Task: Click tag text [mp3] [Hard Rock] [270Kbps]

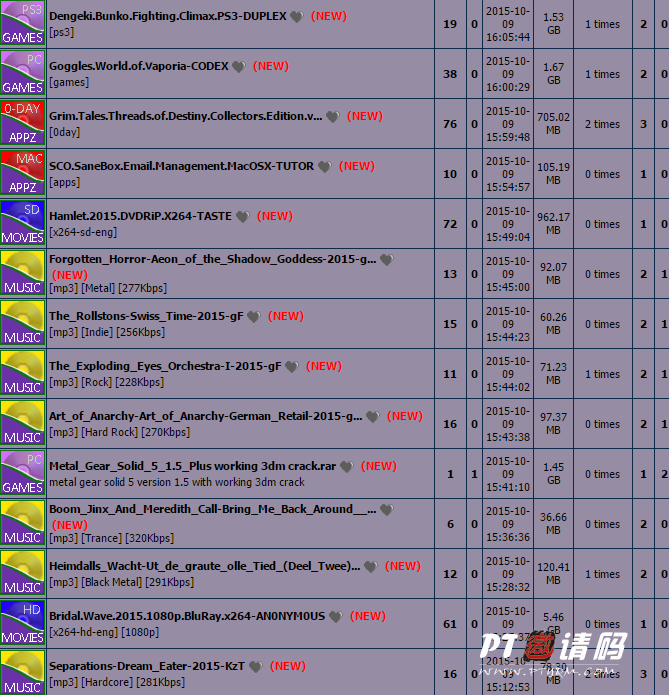Action: (x=119, y=433)
